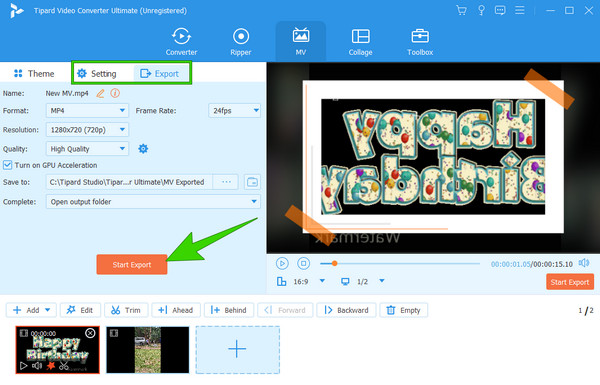Open the 16:9 aspect ratio dropdown
The image size is (600, 385).
click(x=322, y=281)
